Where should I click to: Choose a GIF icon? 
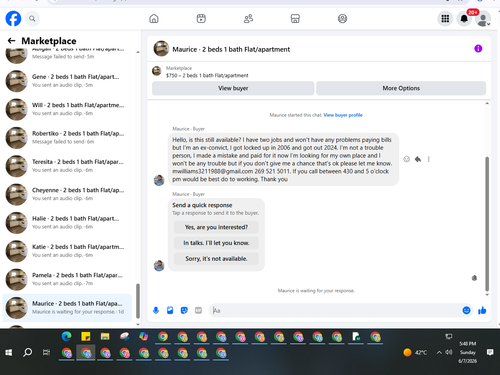click(198, 311)
